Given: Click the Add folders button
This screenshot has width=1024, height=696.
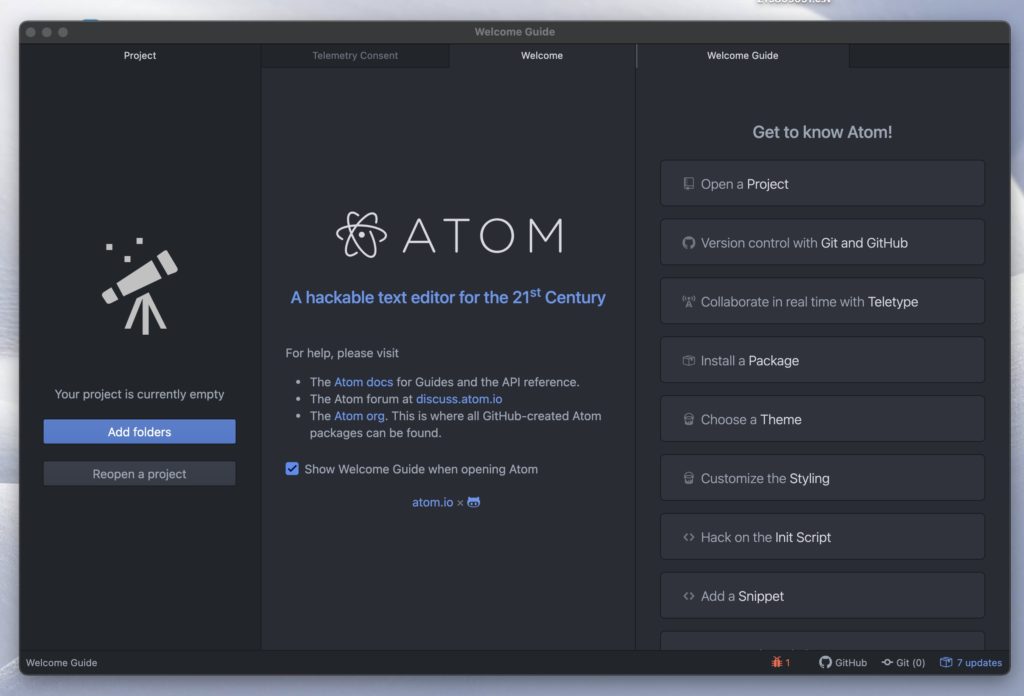Looking at the screenshot, I should [x=140, y=432].
